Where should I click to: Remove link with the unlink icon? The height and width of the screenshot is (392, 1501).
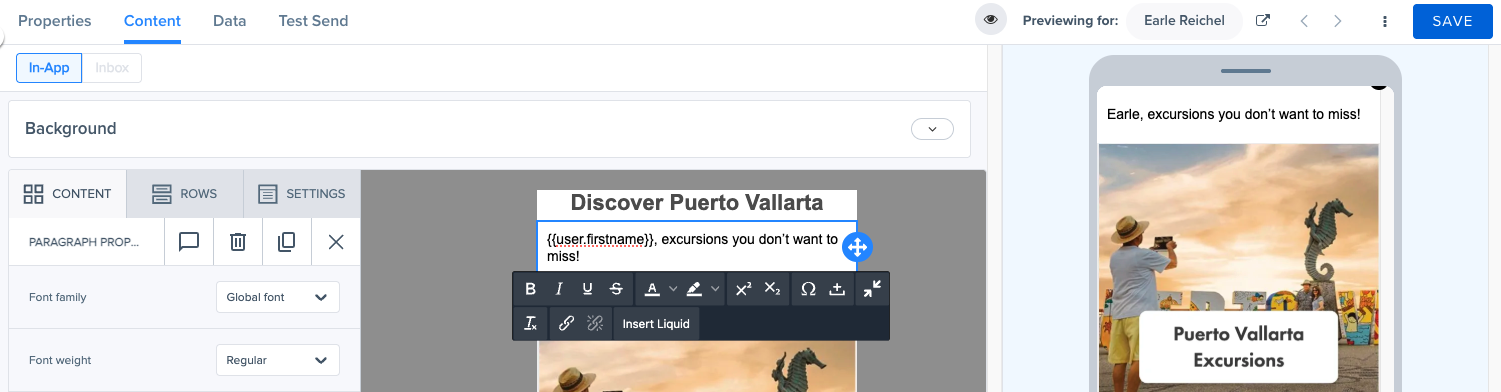pyautogui.click(x=594, y=323)
